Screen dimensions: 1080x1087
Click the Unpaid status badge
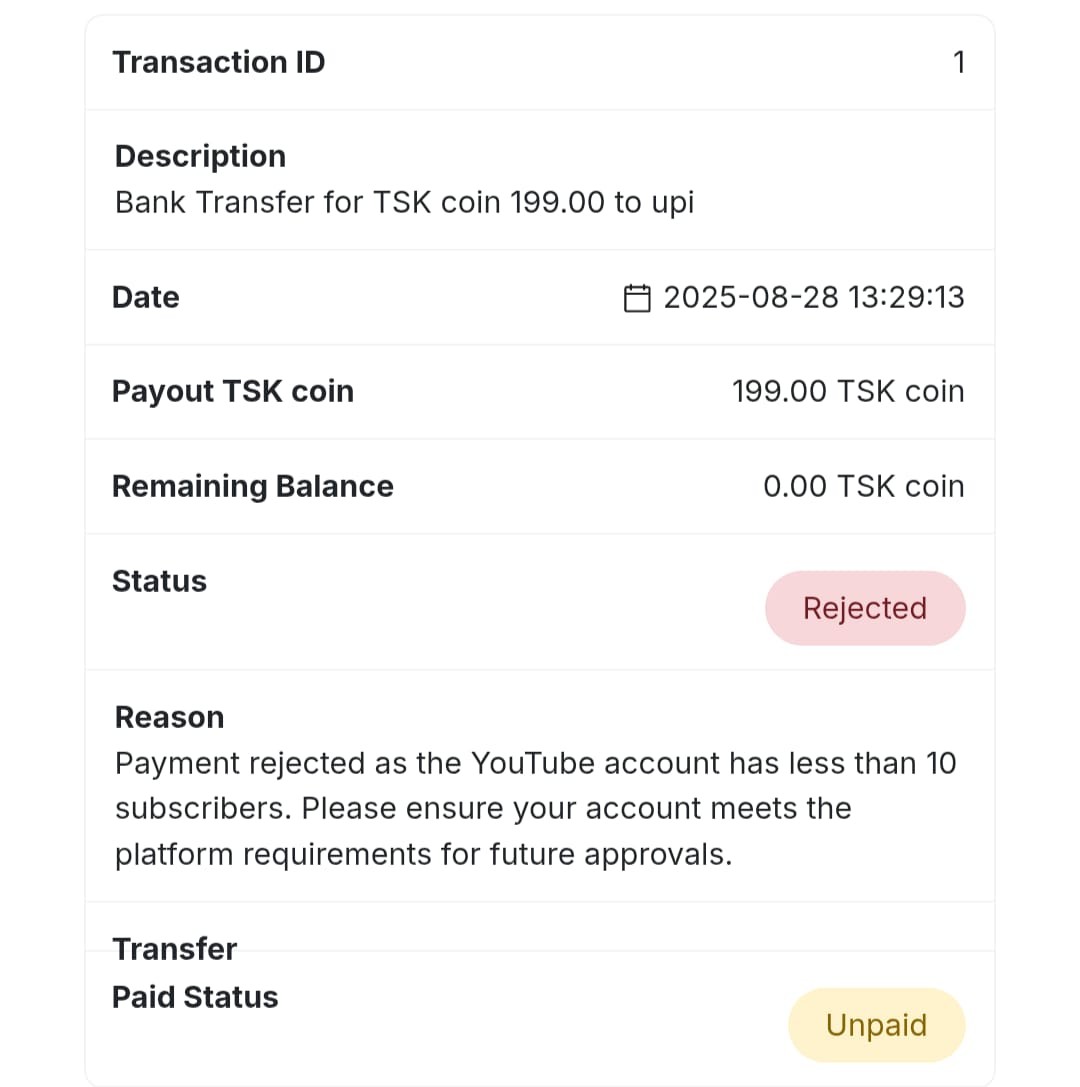(x=876, y=1025)
